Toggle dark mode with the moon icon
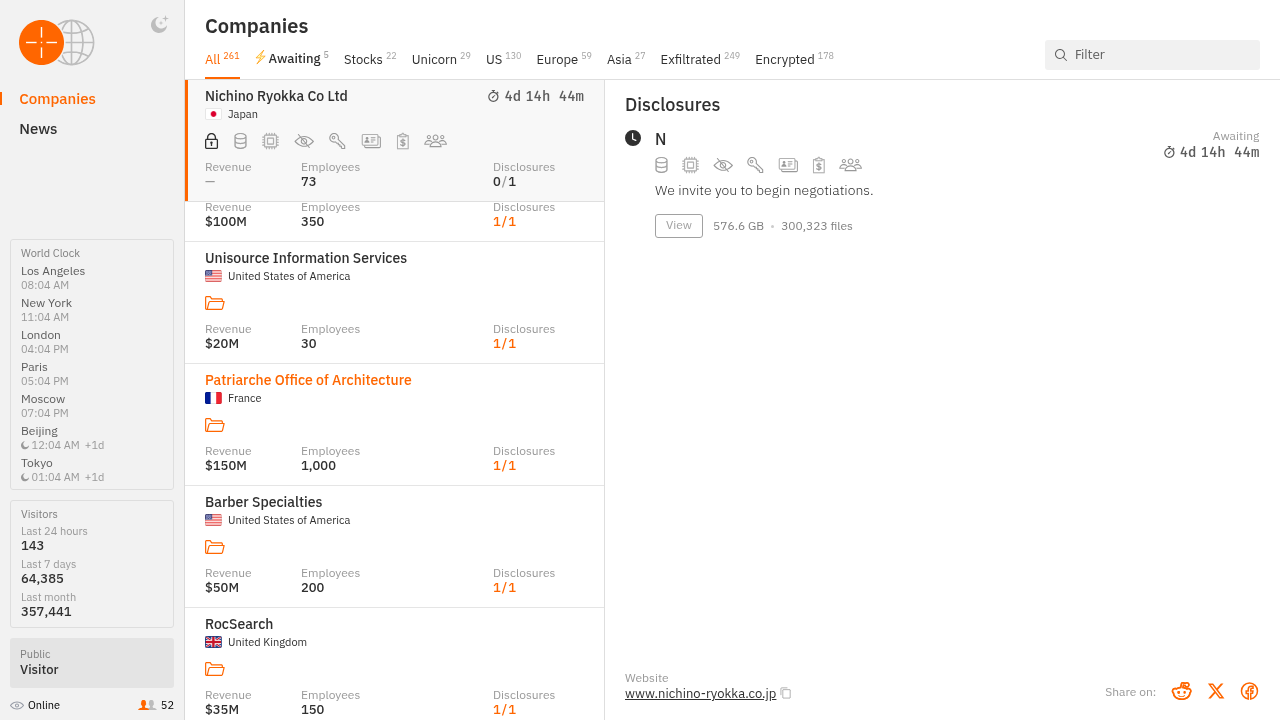This screenshot has height=720, width=1280. [159, 25]
